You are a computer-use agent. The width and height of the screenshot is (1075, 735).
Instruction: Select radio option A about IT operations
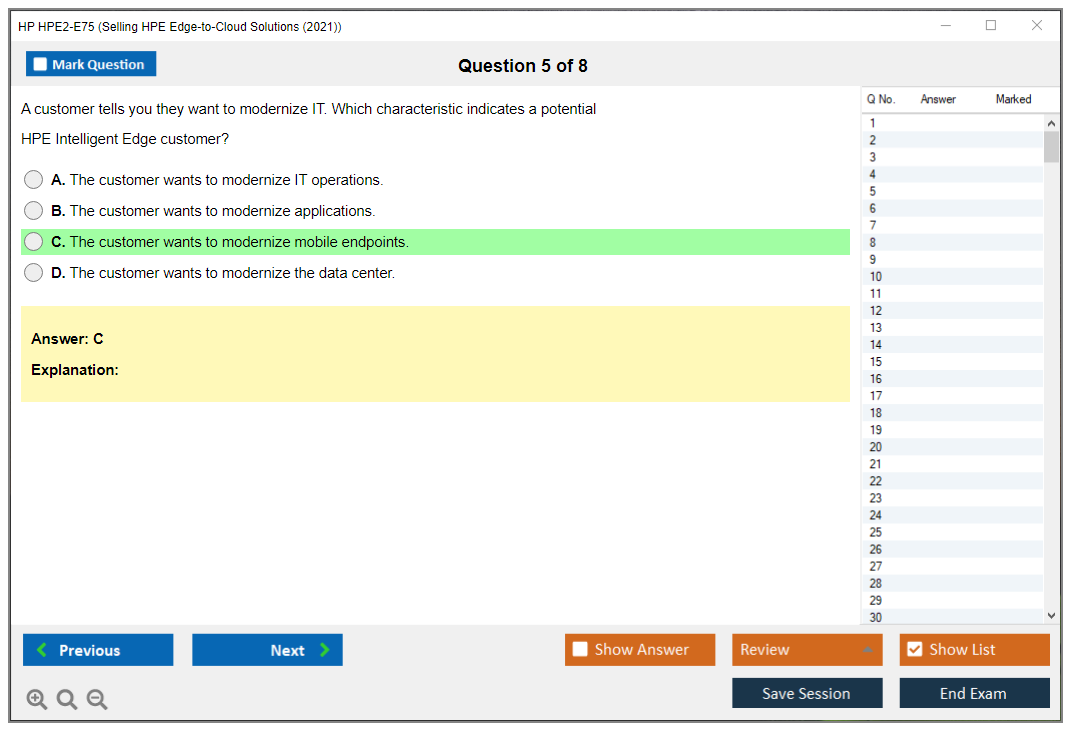pyautogui.click(x=34, y=180)
